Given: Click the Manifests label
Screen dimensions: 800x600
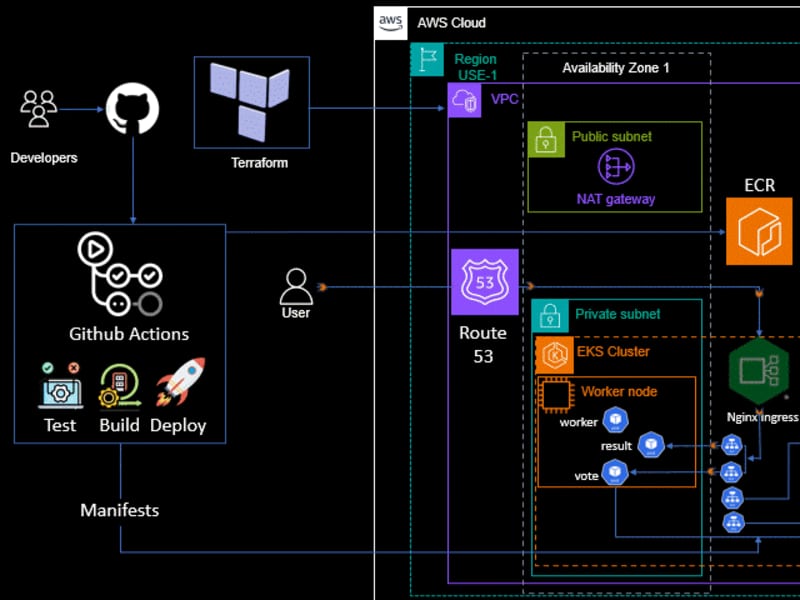Looking at the screenshot, I should click(x=119, y=510).
